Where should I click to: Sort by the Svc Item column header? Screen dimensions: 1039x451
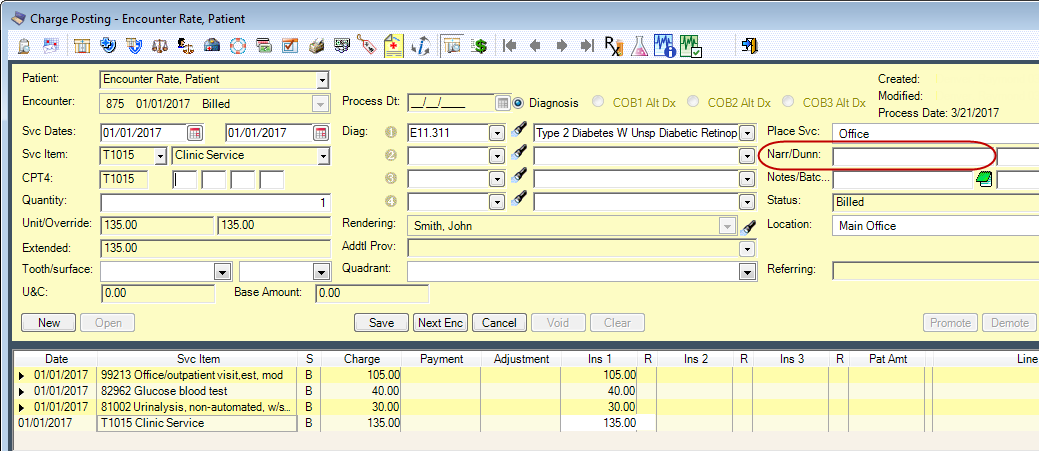tap(198, 359)
